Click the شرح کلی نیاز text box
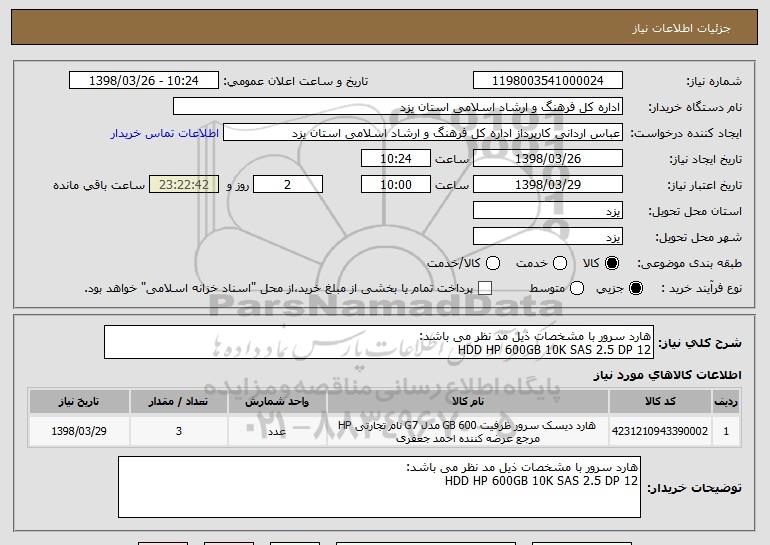 click(379, 342)
